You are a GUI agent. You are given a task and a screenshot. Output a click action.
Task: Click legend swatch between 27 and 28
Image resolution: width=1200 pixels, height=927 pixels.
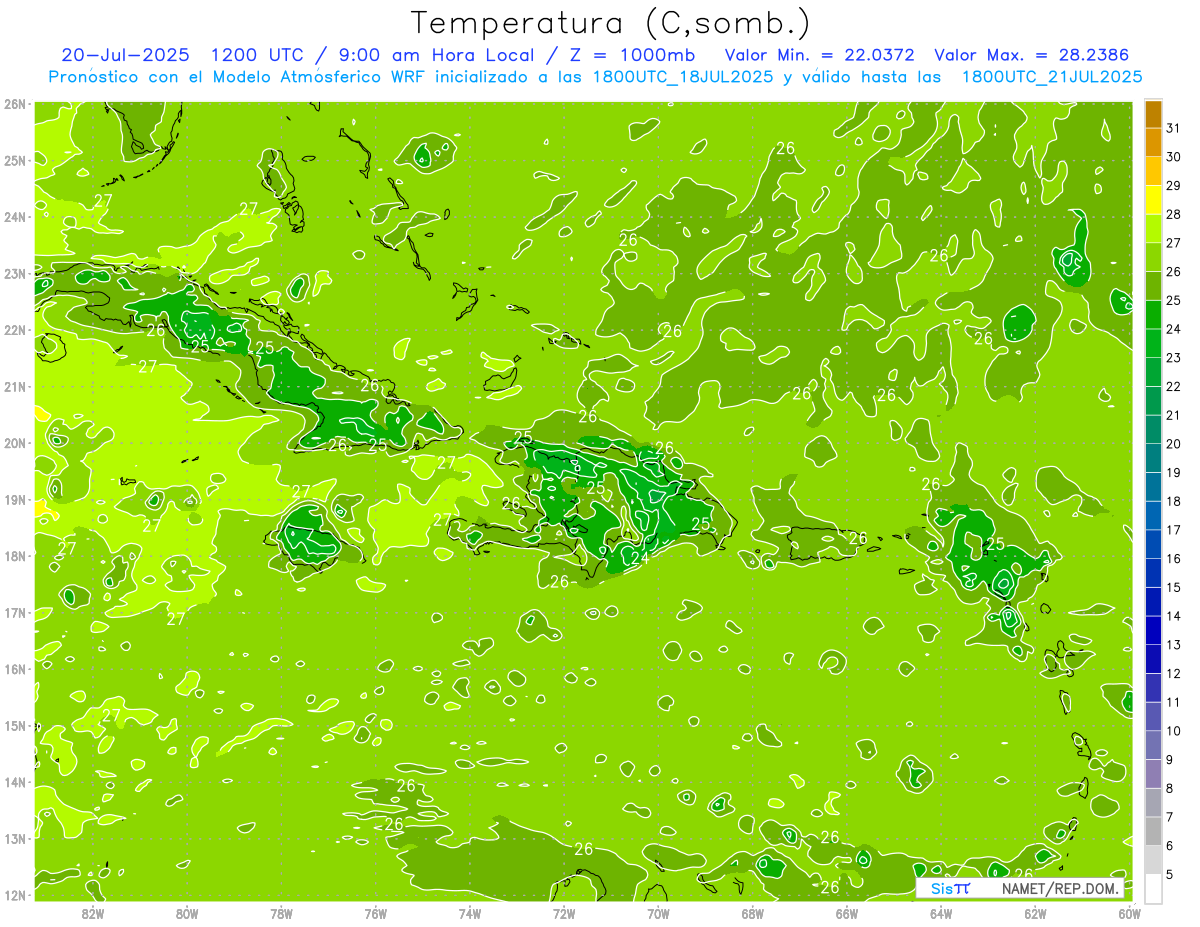(1153, 228)
